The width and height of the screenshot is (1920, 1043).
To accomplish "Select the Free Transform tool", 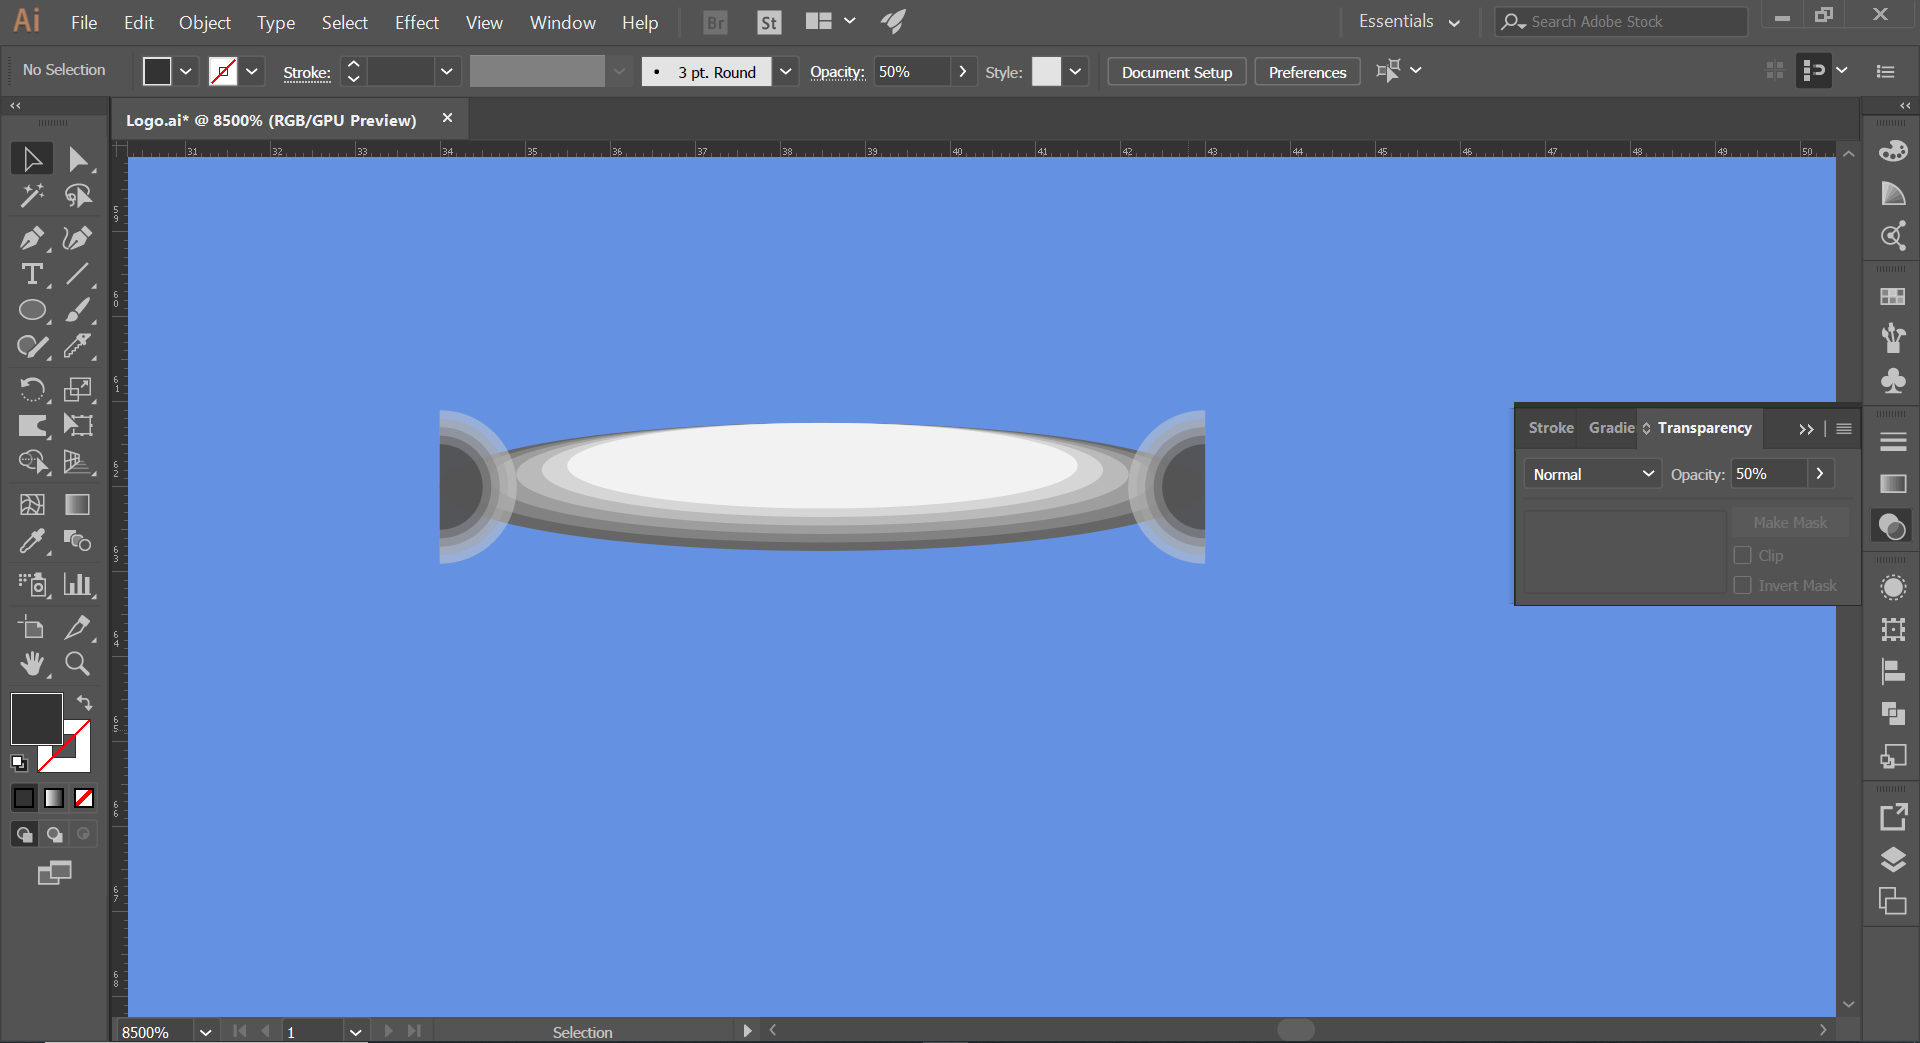I will [78, 425].
